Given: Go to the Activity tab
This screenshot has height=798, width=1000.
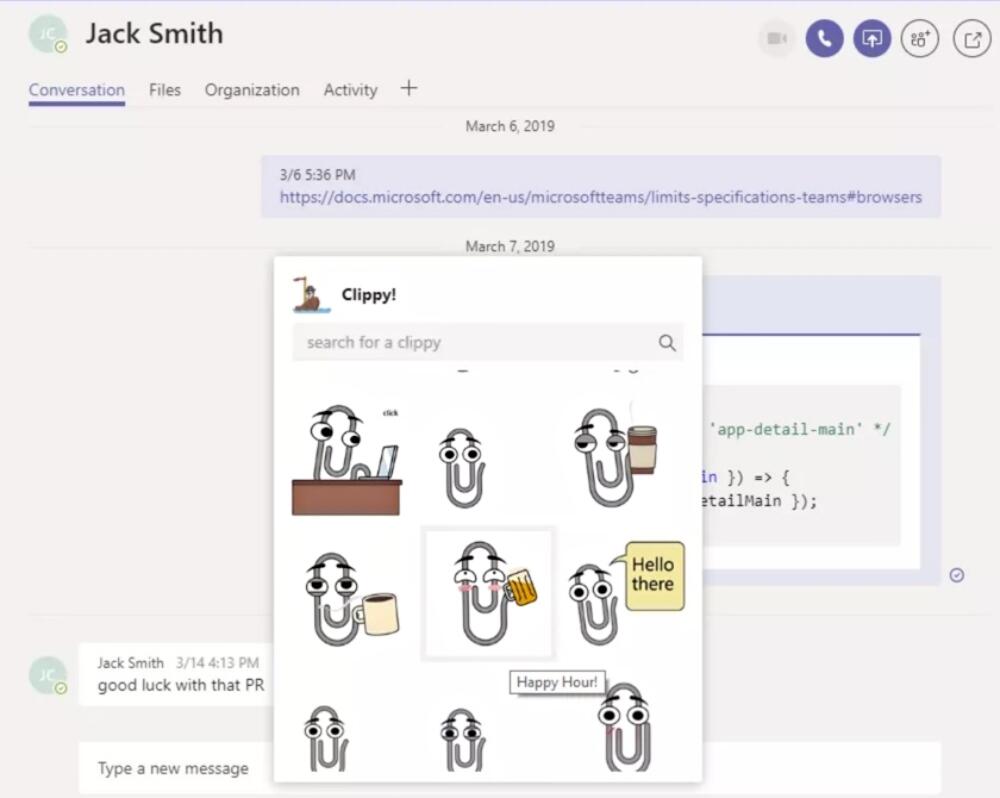Looking at the screenshot, I should point(350,90).
